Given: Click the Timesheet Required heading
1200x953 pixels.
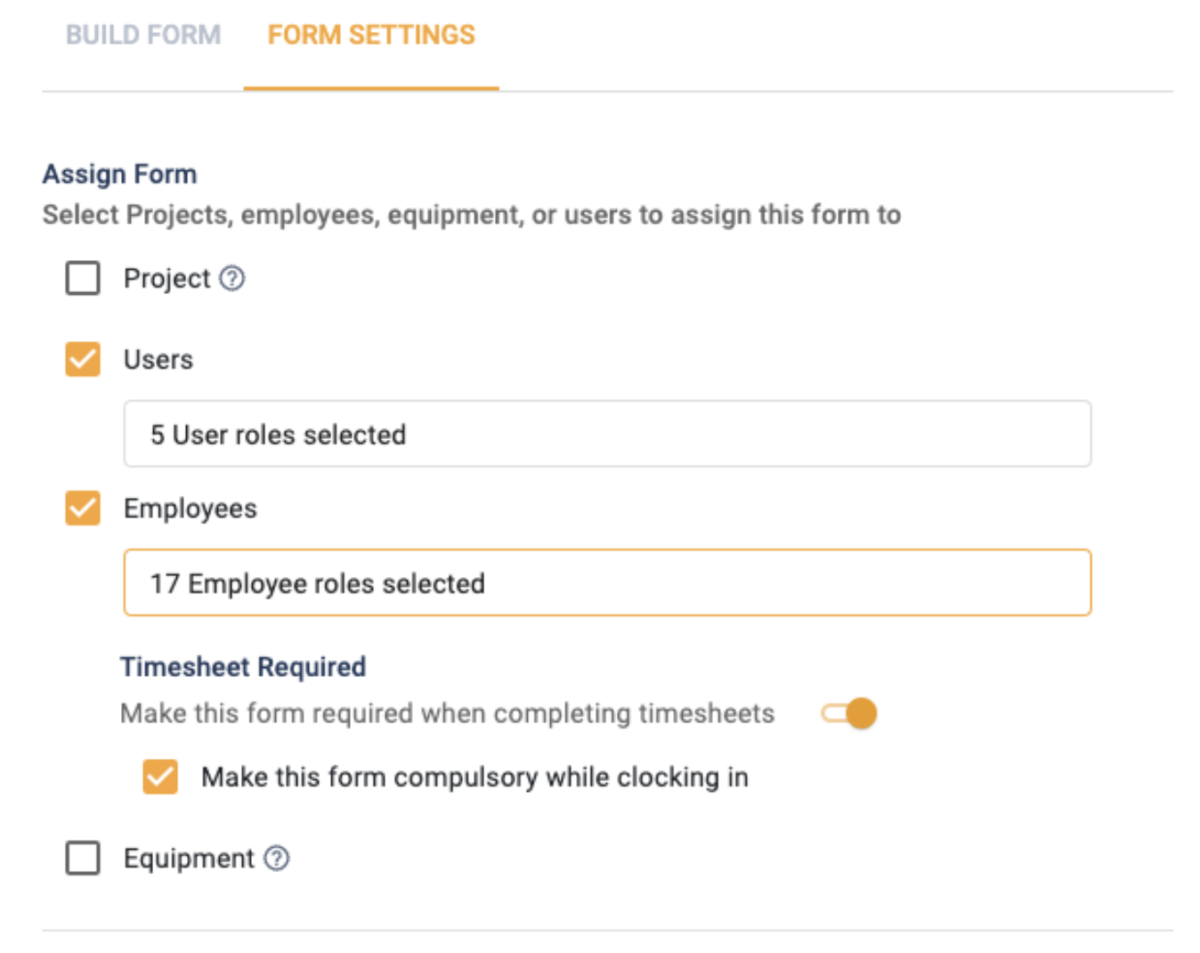Looking at the screenshot, I should (243, 667).
